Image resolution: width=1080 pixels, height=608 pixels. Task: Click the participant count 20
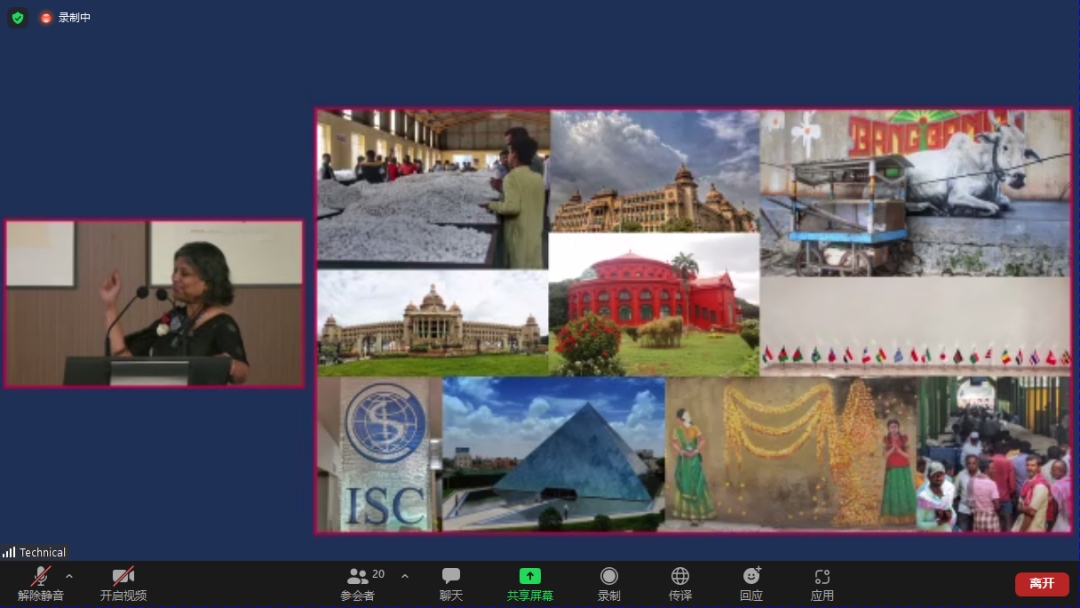click(378, 574)
